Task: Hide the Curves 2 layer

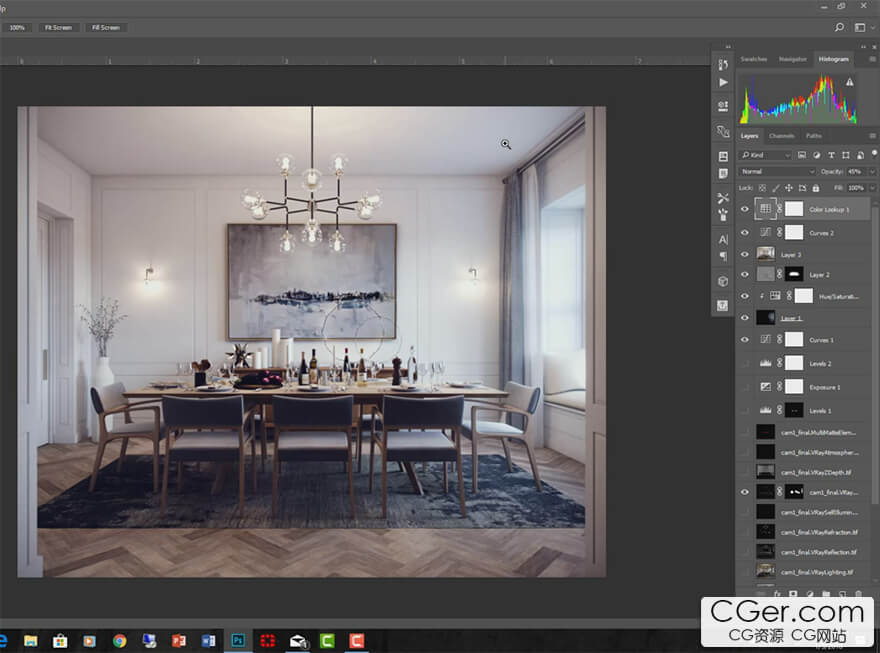Action: coord(745,232)
